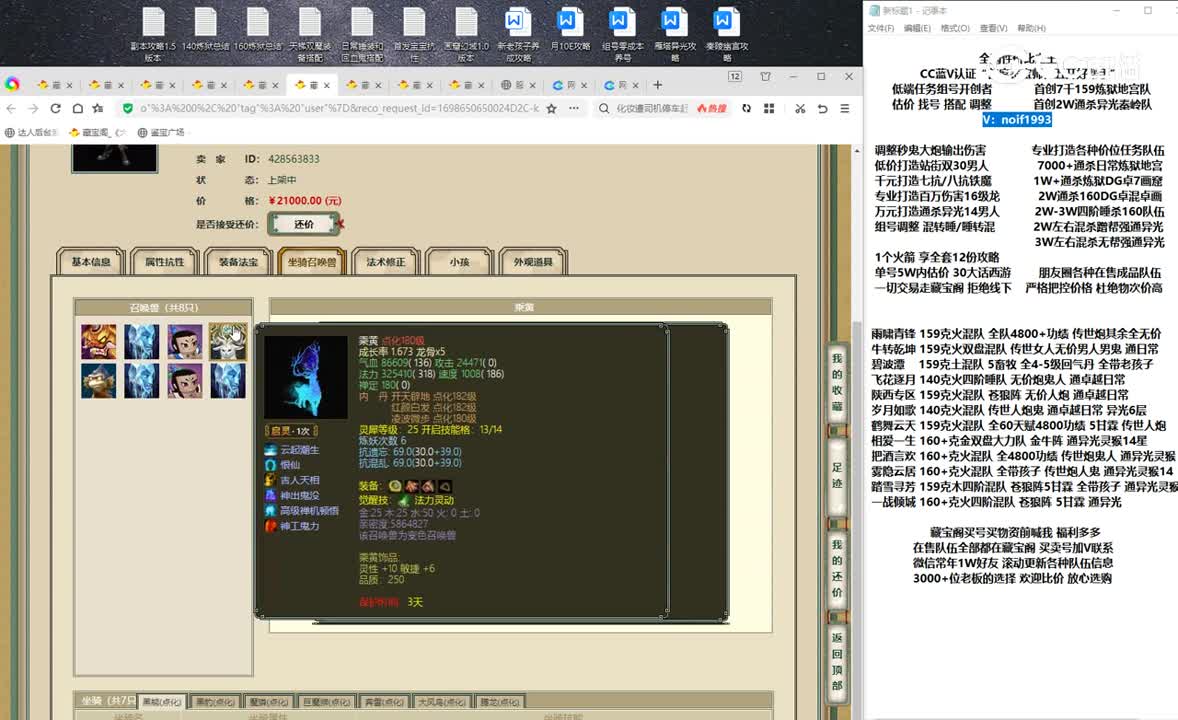The width and height of the screenshot is (1178, 720).
Task: Click the 吉人天相 skill icon
Action: [x=270, y=480]
